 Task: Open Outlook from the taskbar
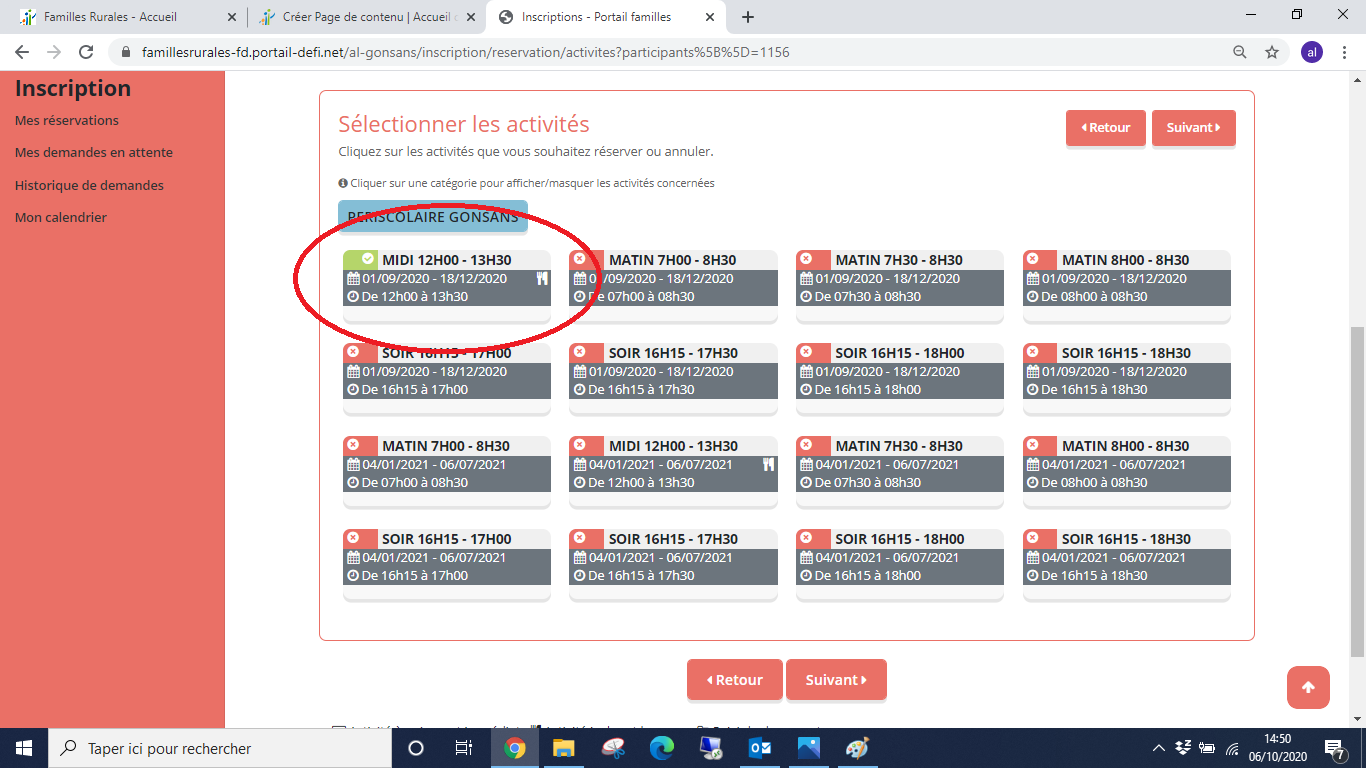click(760, 748)
